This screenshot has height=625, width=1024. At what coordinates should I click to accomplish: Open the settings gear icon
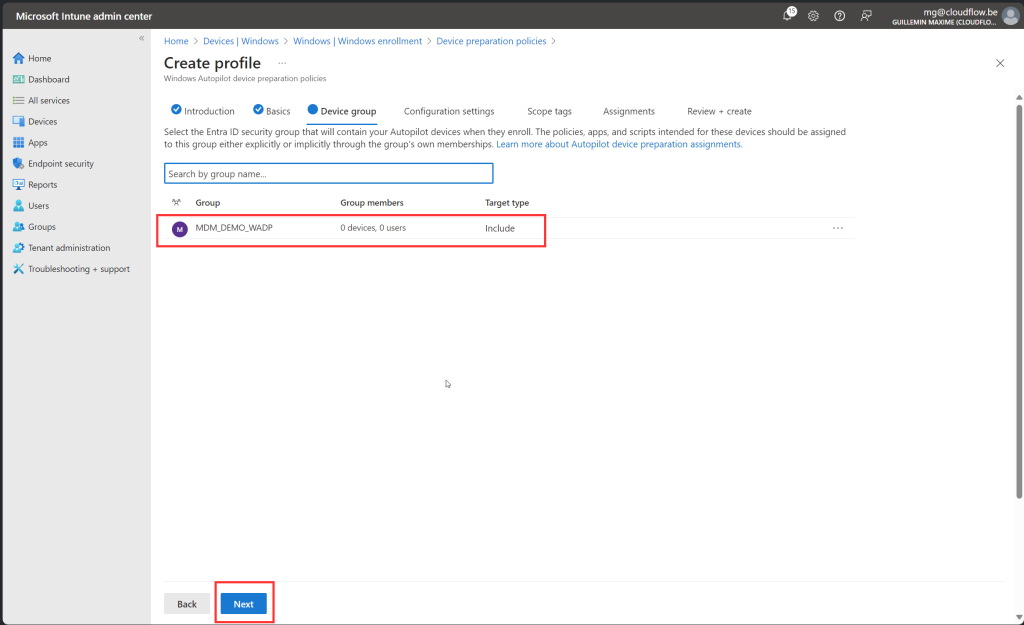pos(813,16)
